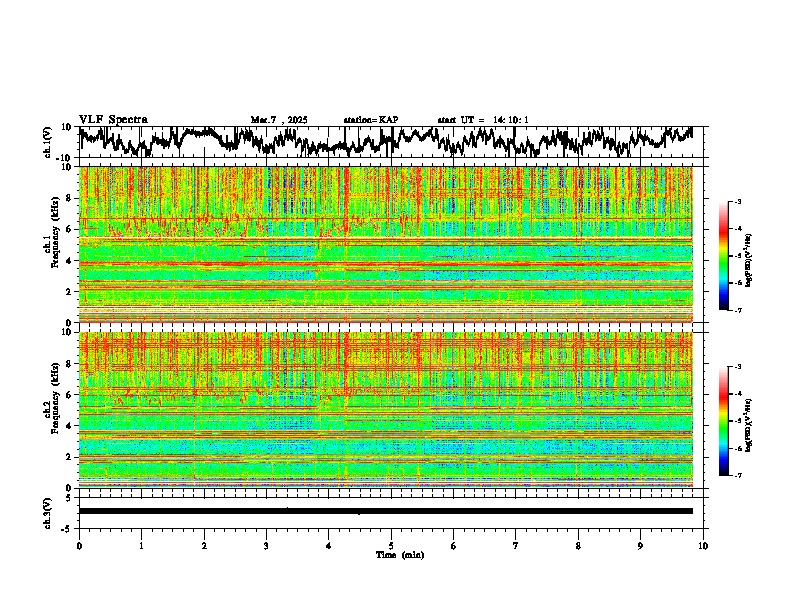Click the ch.1 spectrogram color bar
The height and width of the screenshot is (612, 792).
click(x=724, y=256)
